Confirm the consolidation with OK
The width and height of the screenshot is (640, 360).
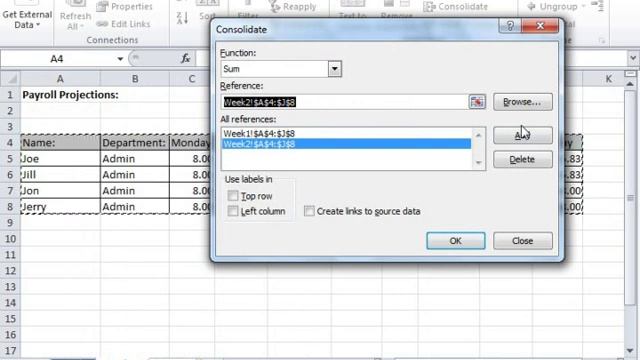[x=456, y=241]
